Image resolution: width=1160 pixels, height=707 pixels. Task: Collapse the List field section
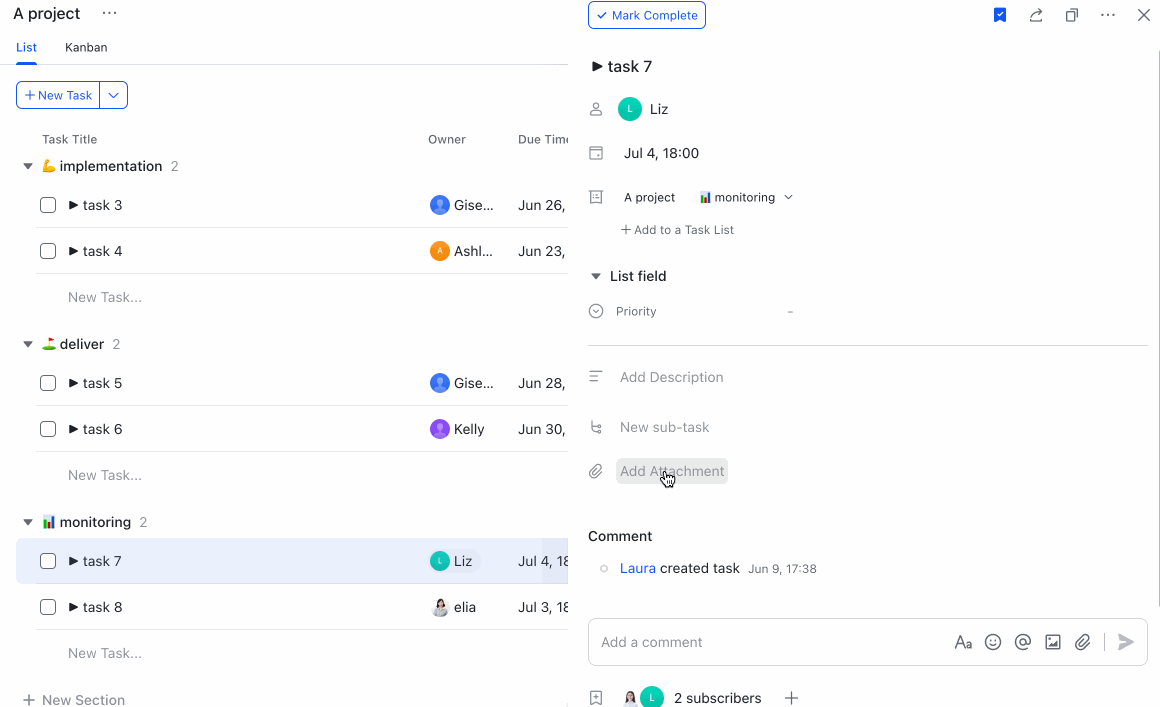click(596, 276)
